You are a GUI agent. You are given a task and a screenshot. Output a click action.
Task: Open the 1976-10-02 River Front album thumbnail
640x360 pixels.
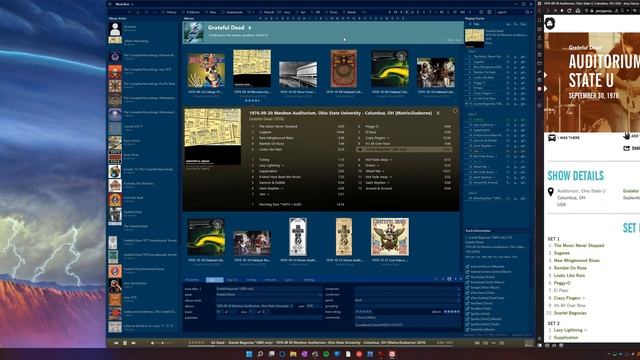(x=298, y=75)
